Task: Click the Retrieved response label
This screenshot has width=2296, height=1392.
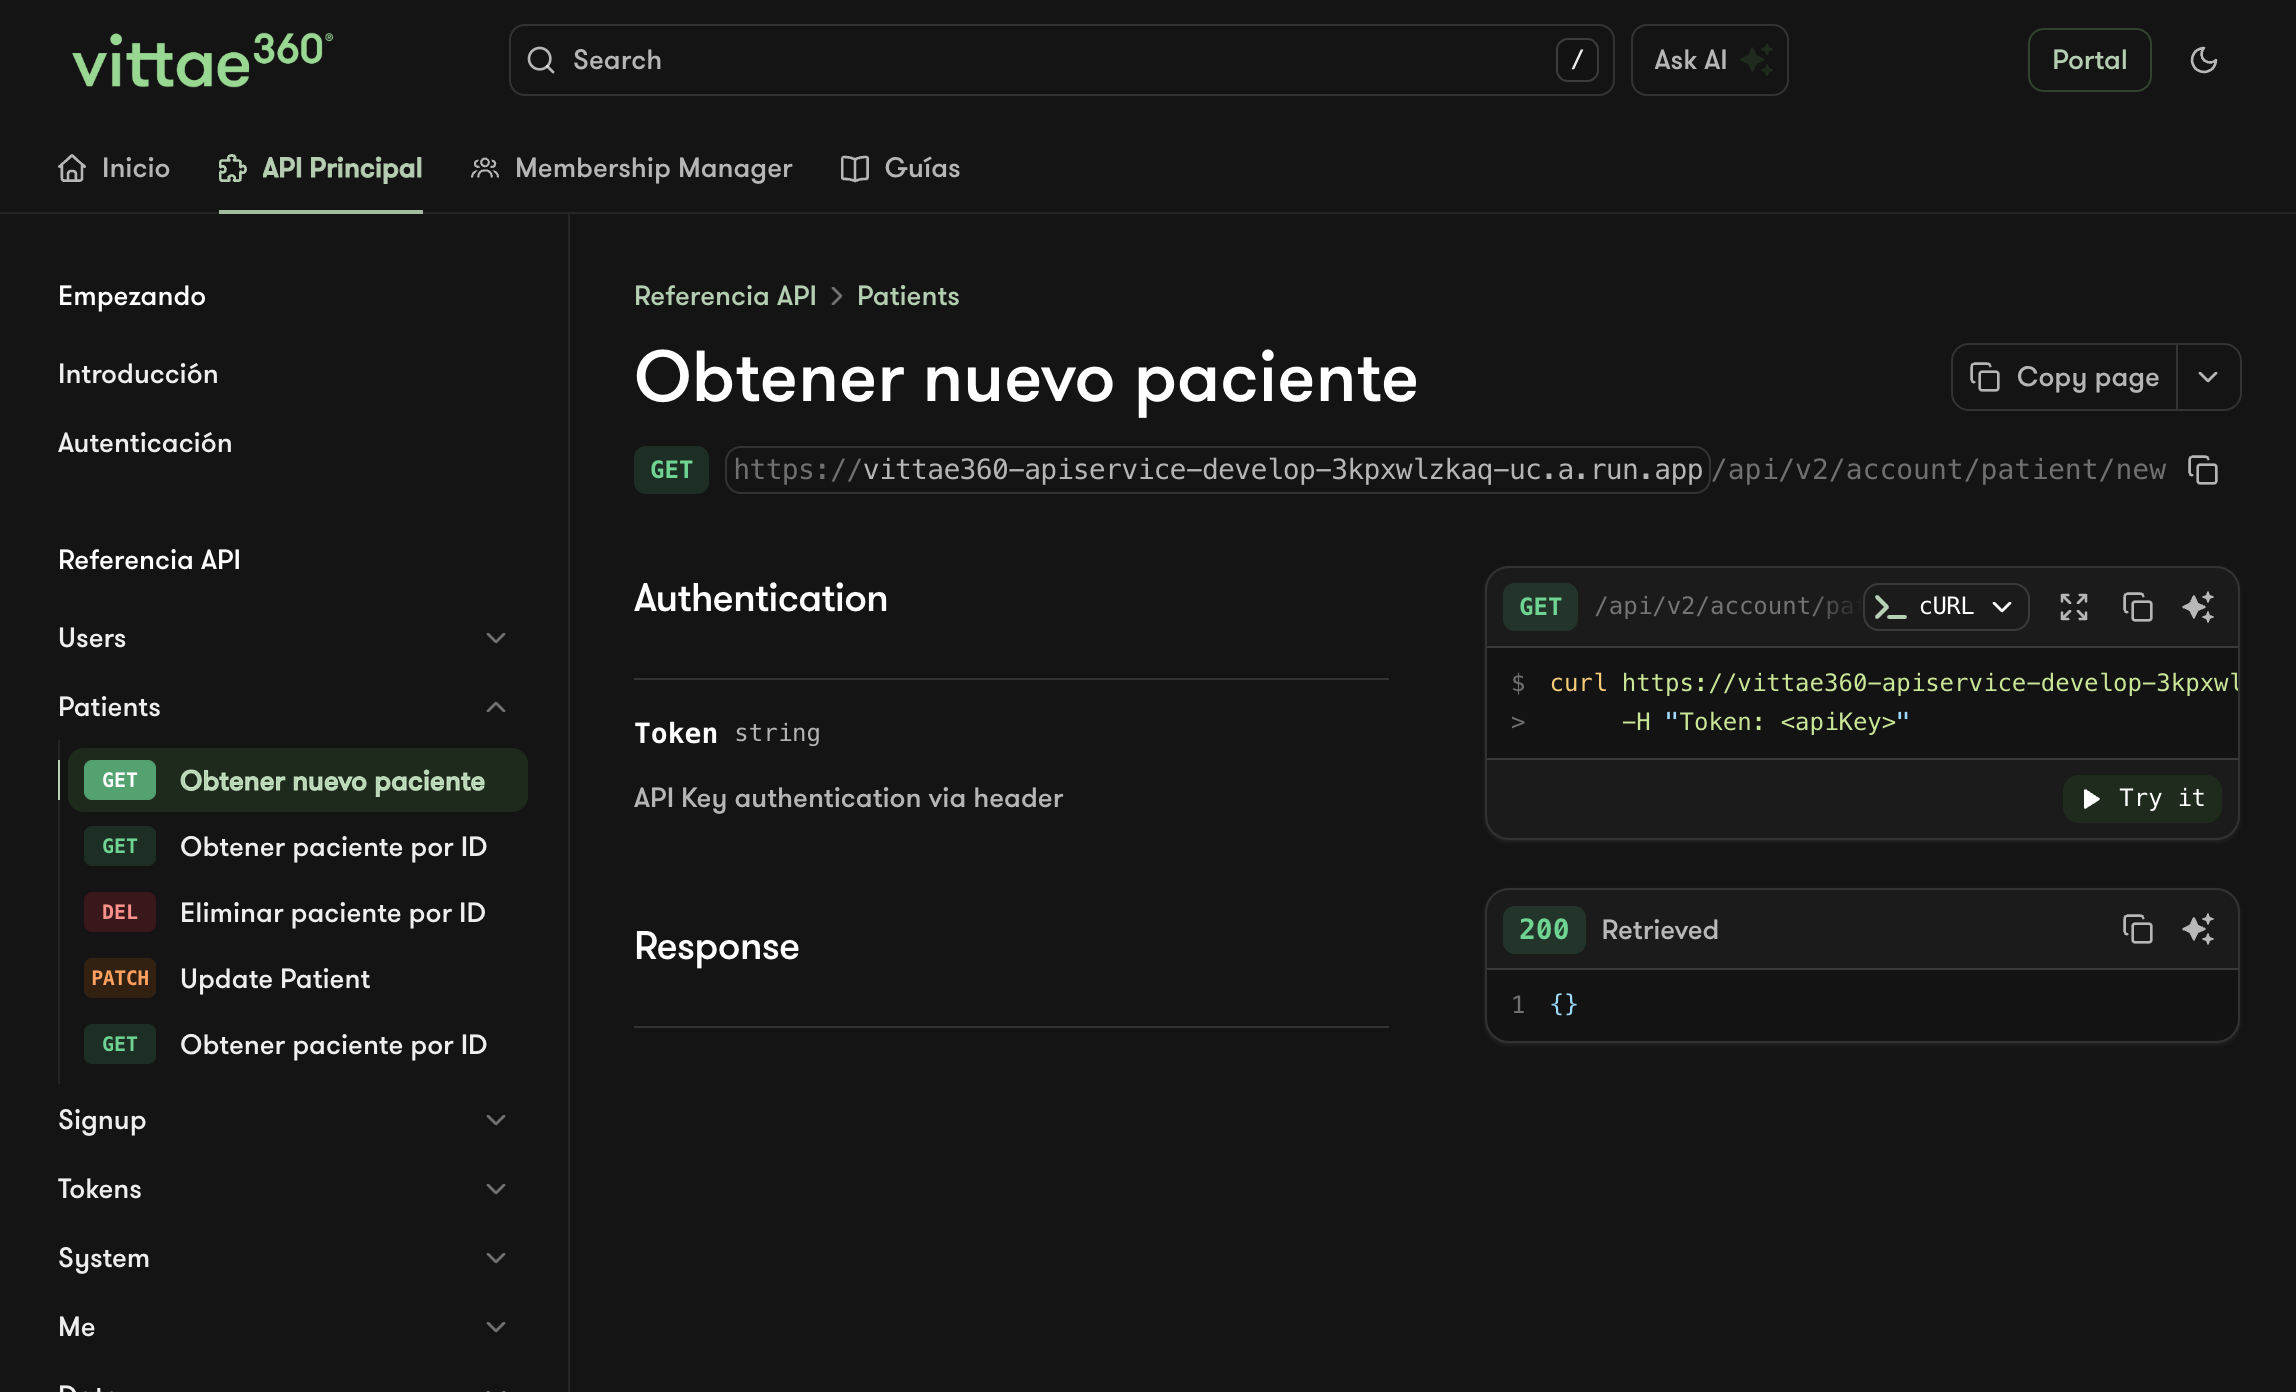Action: pos(1660,930)
